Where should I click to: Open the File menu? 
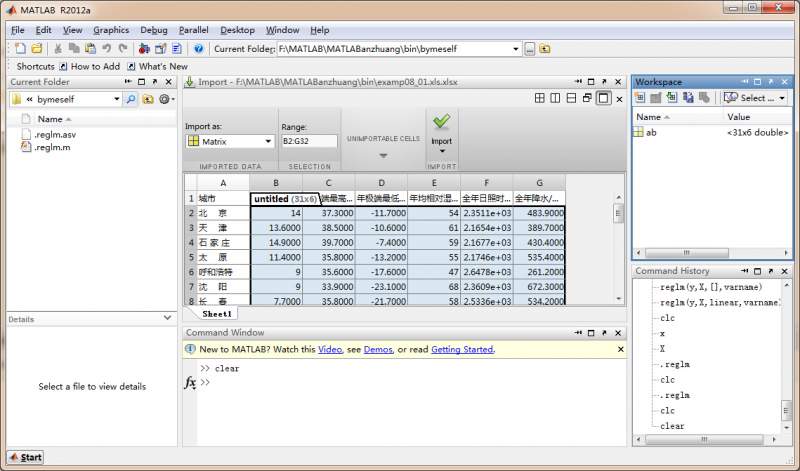click(18, 30)
